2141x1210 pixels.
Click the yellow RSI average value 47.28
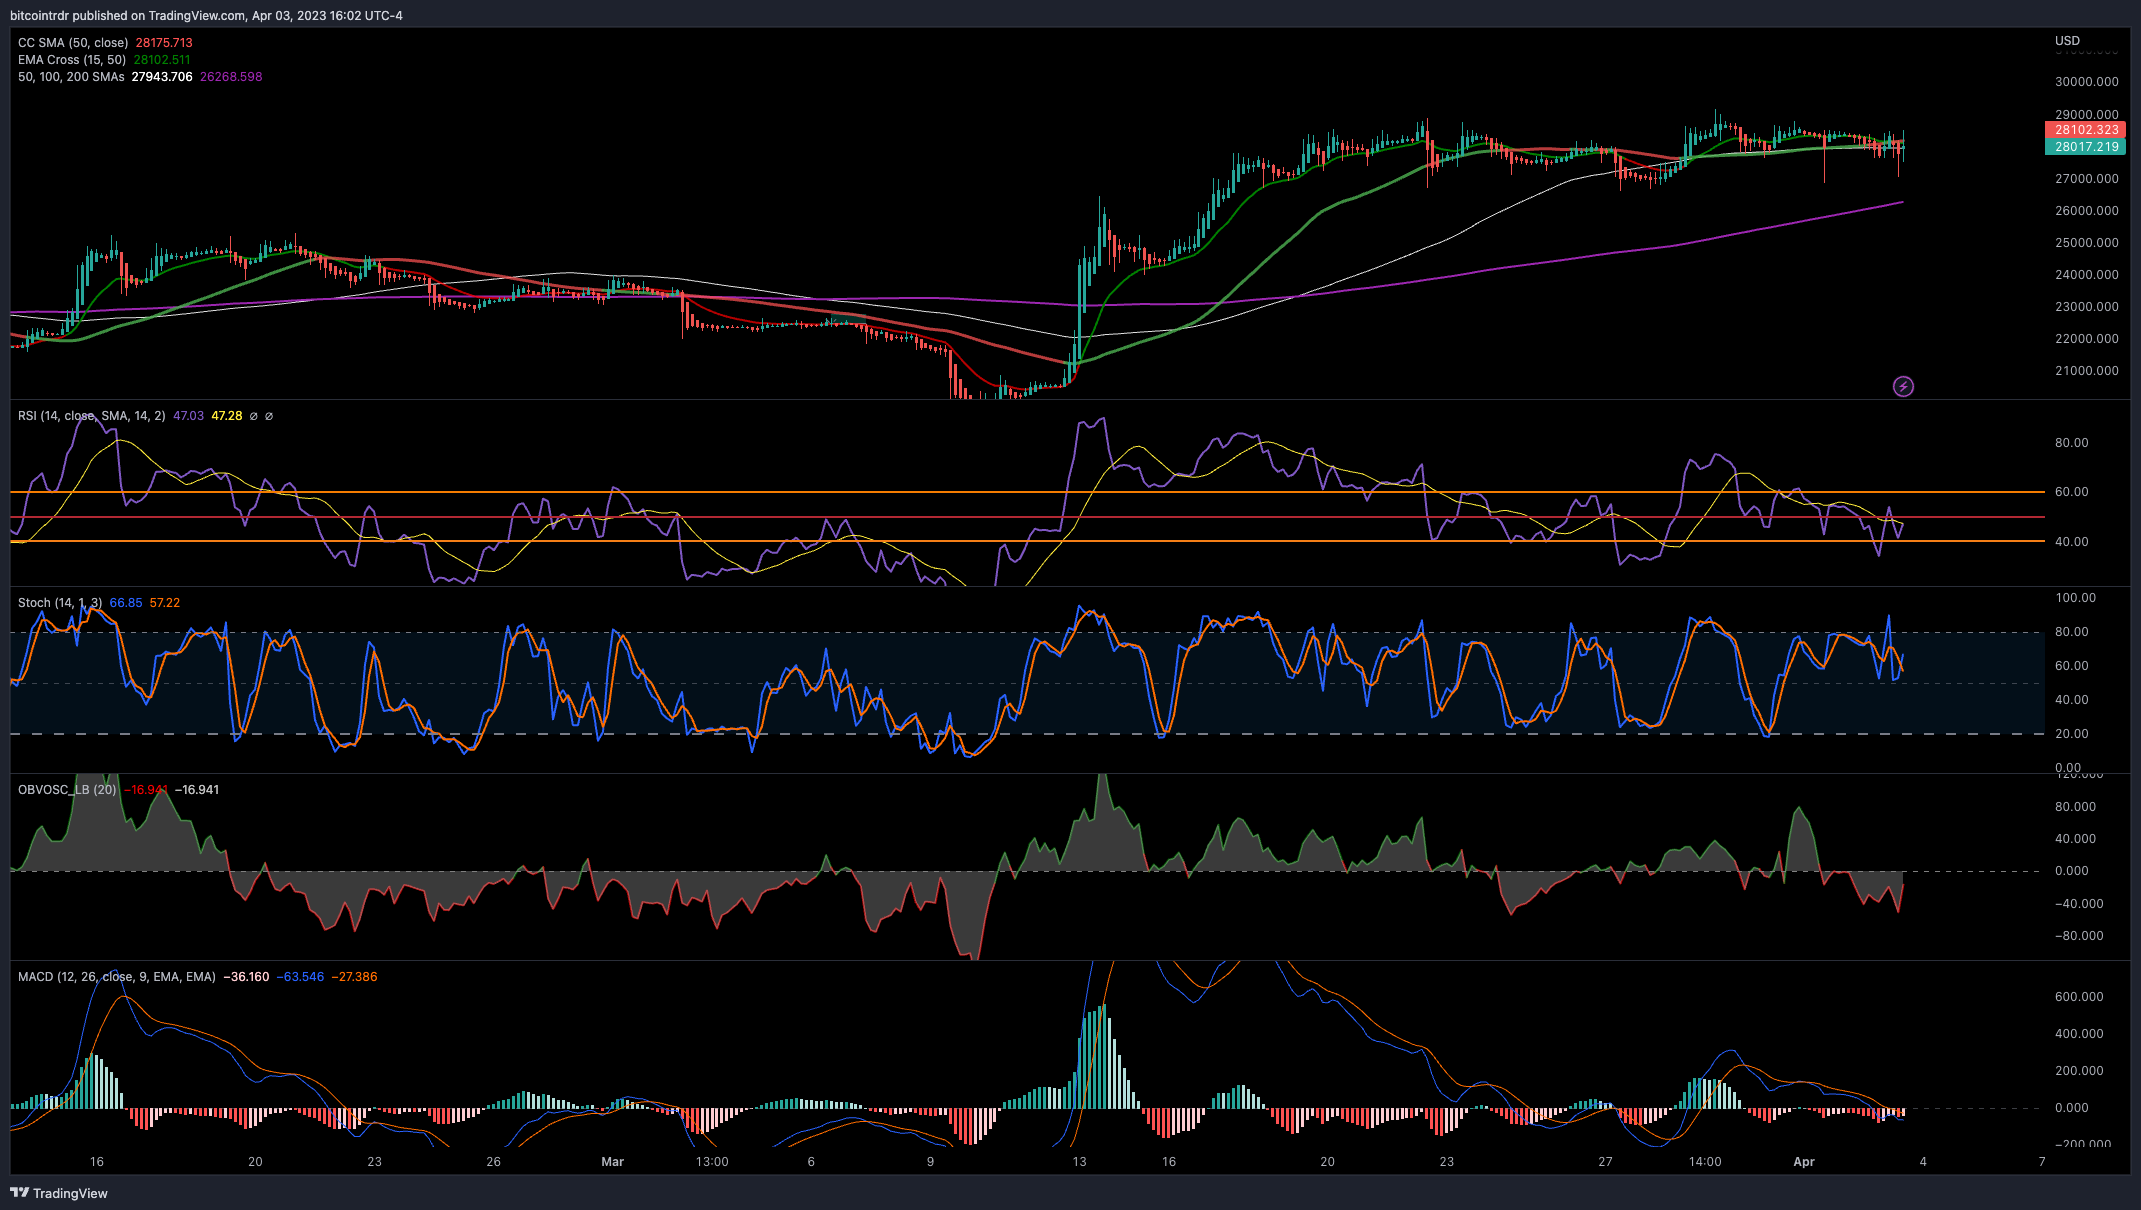[x=227, y=416]
